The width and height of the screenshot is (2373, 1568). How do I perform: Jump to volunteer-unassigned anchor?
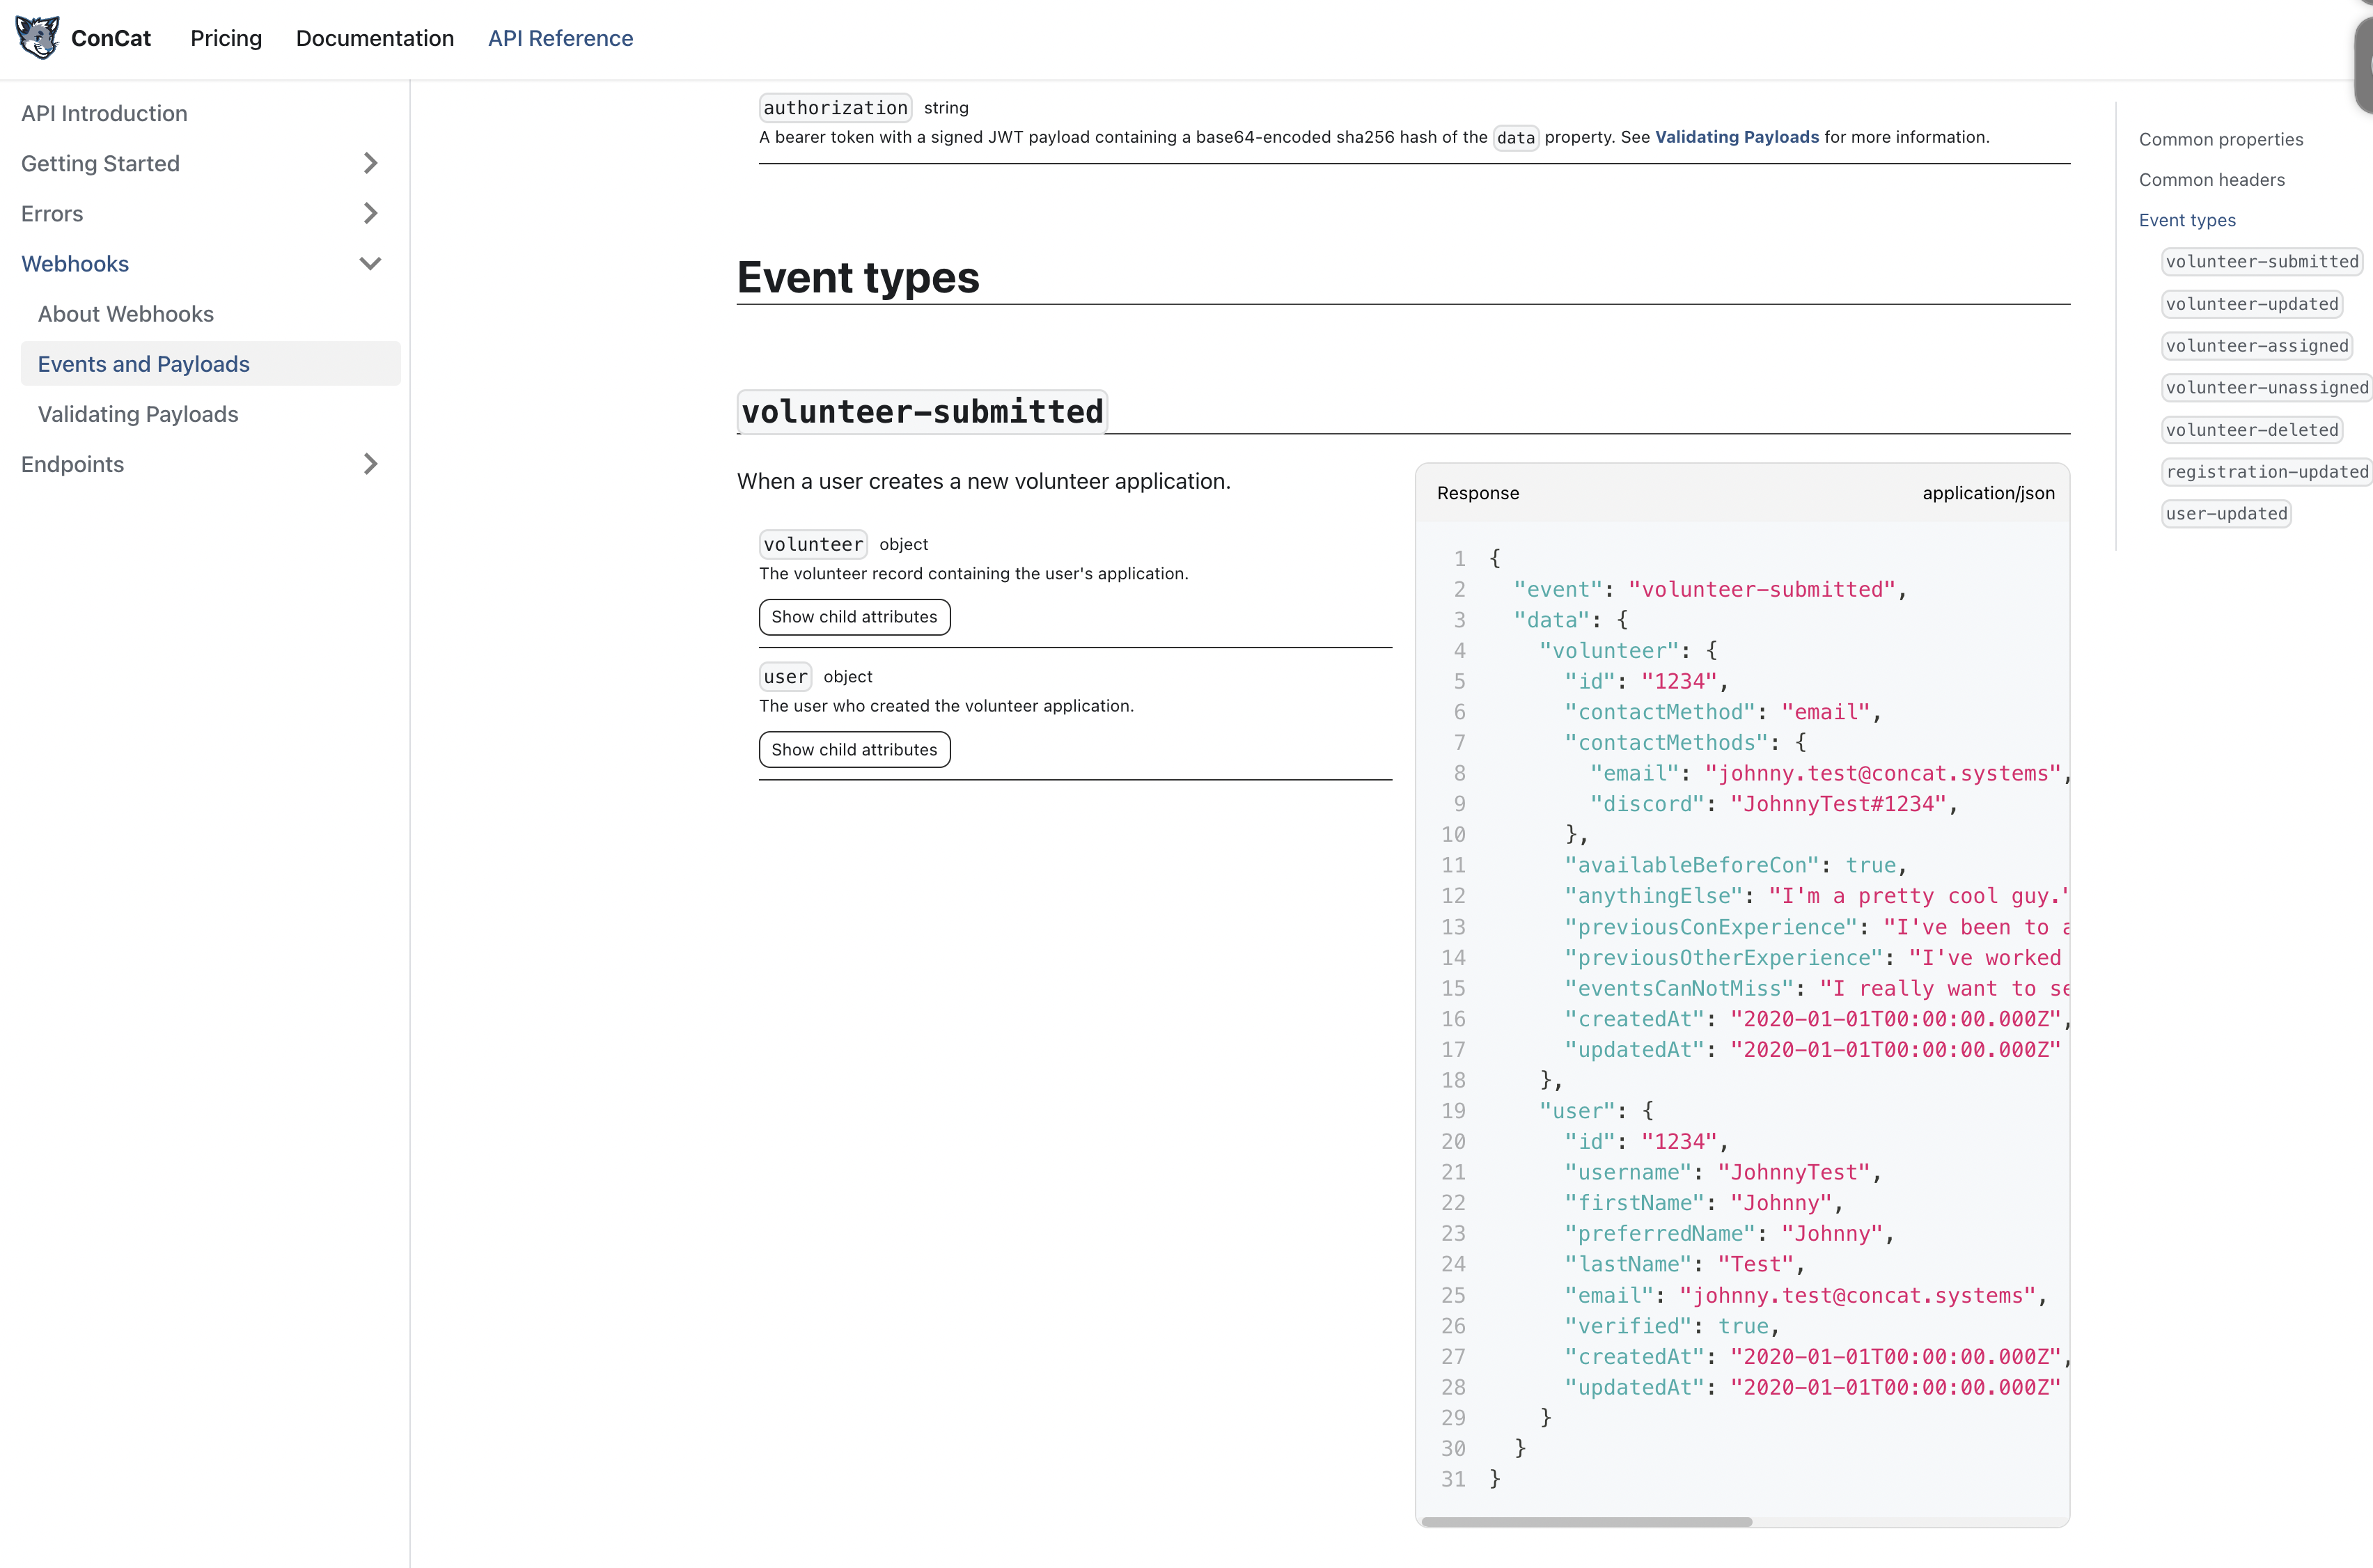(2266, 388)
